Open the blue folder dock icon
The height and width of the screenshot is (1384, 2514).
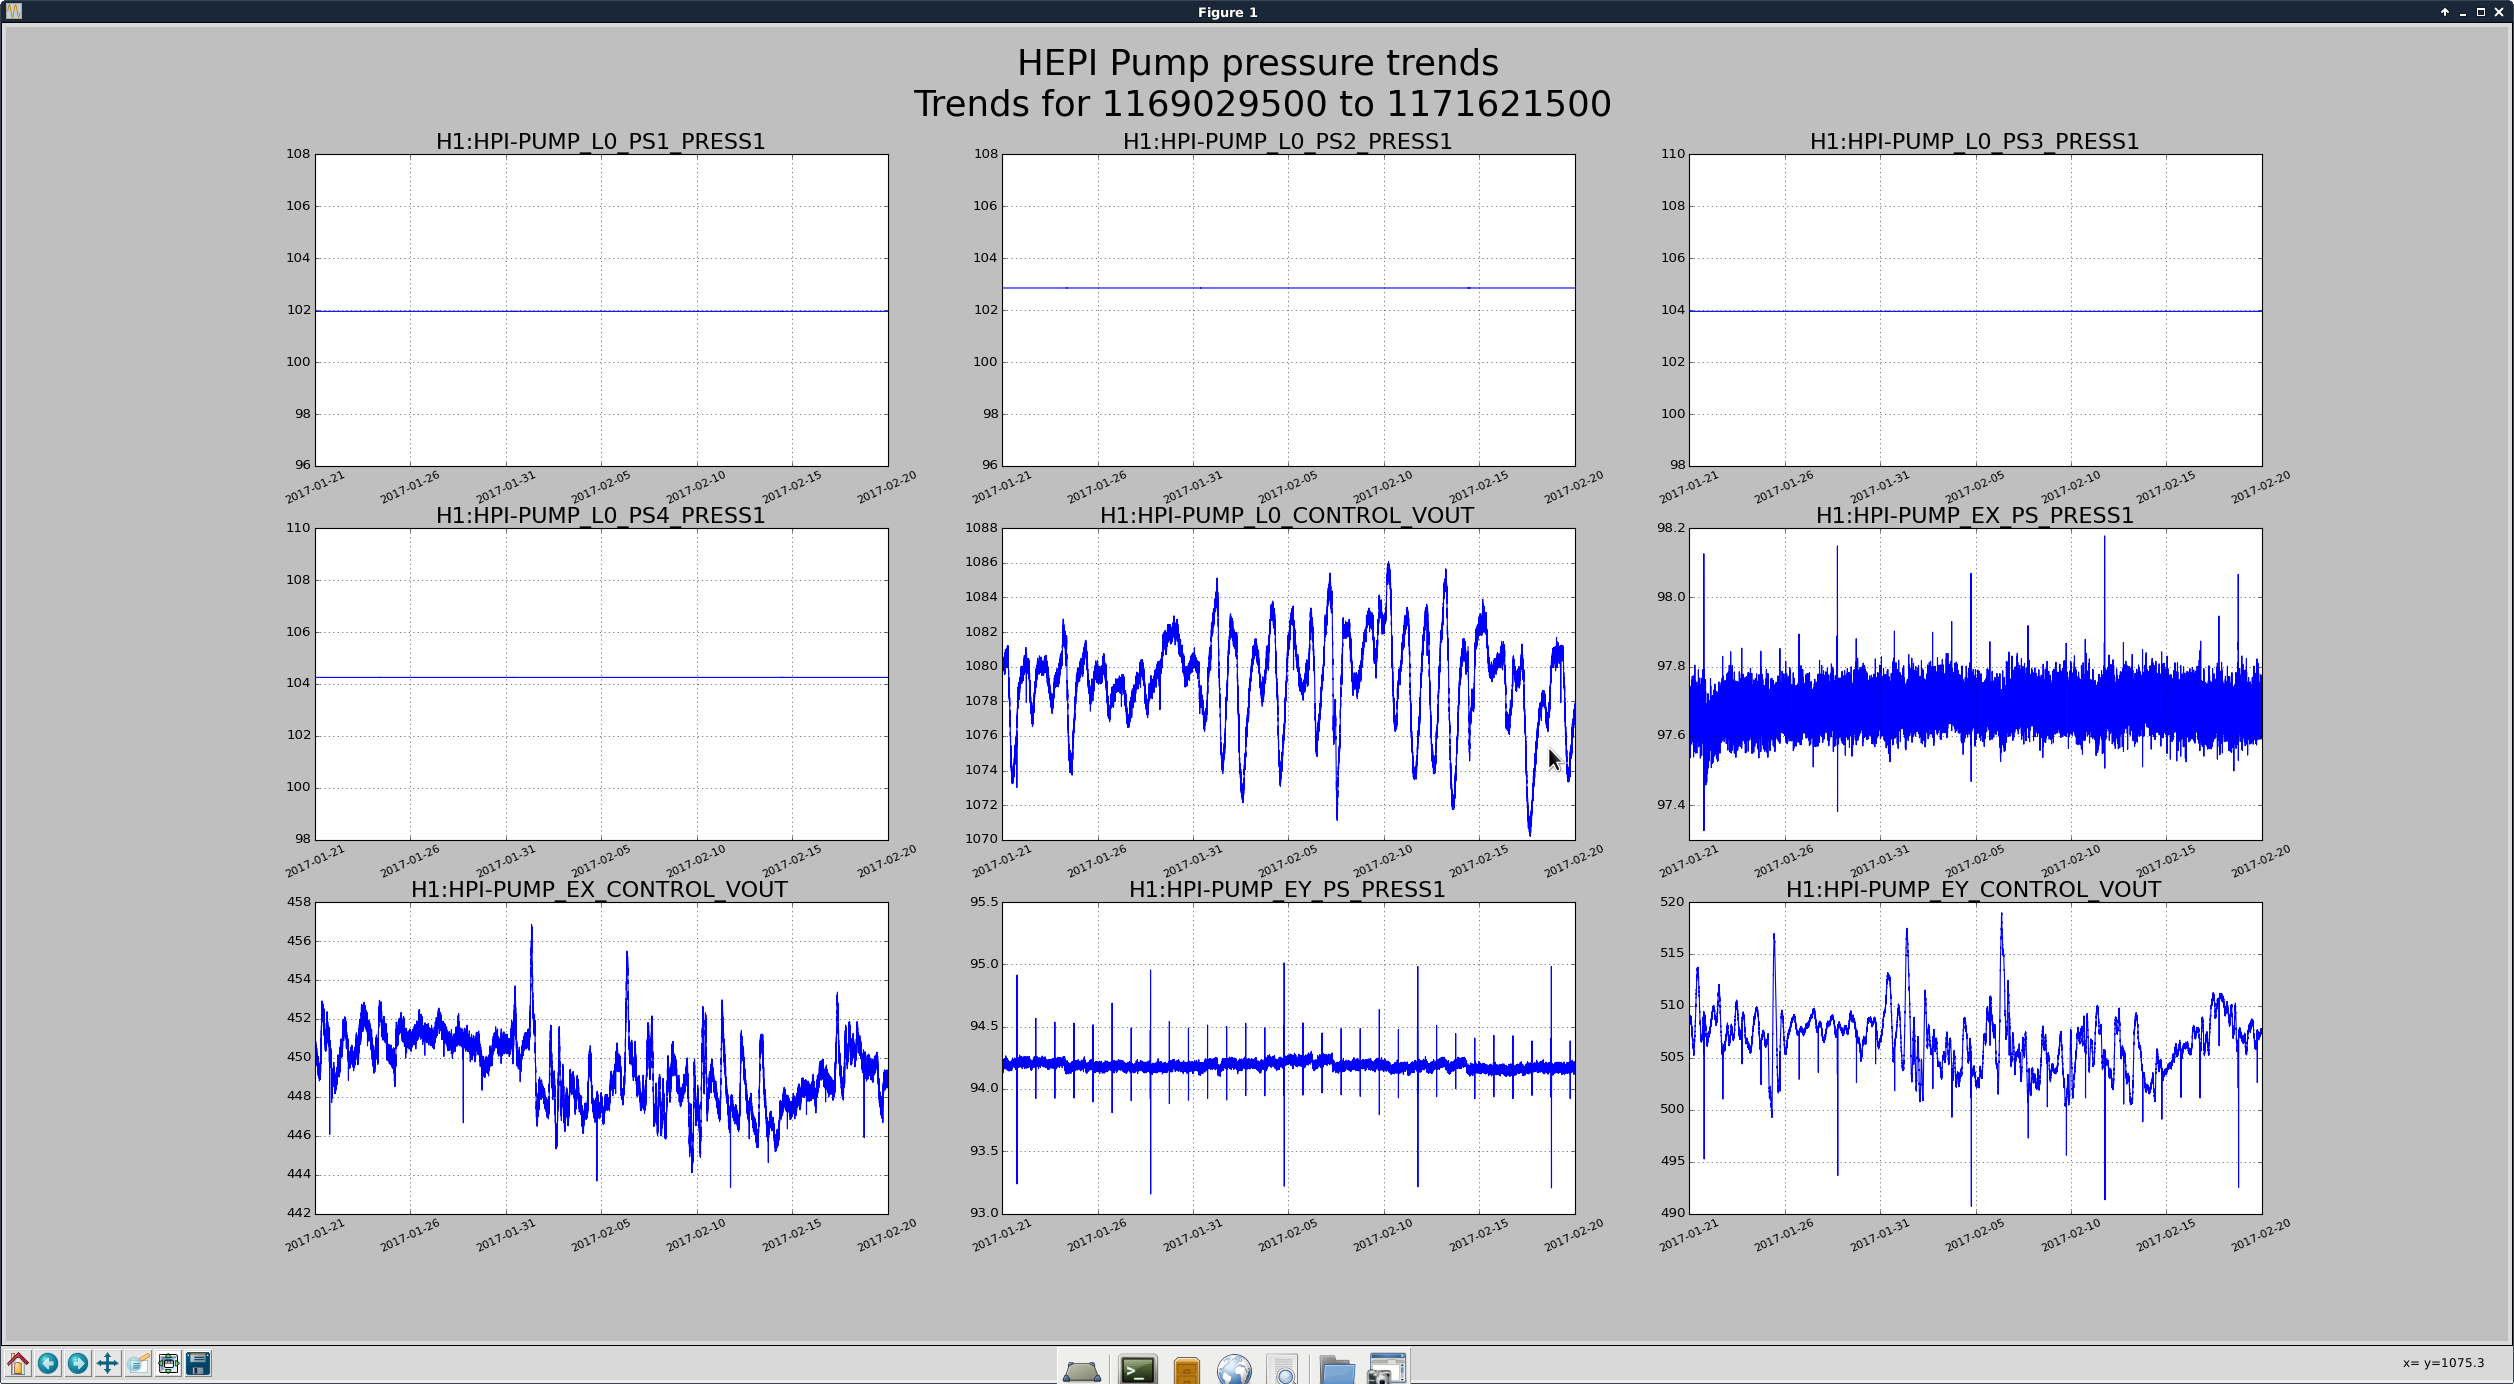pos(1337,1370)
